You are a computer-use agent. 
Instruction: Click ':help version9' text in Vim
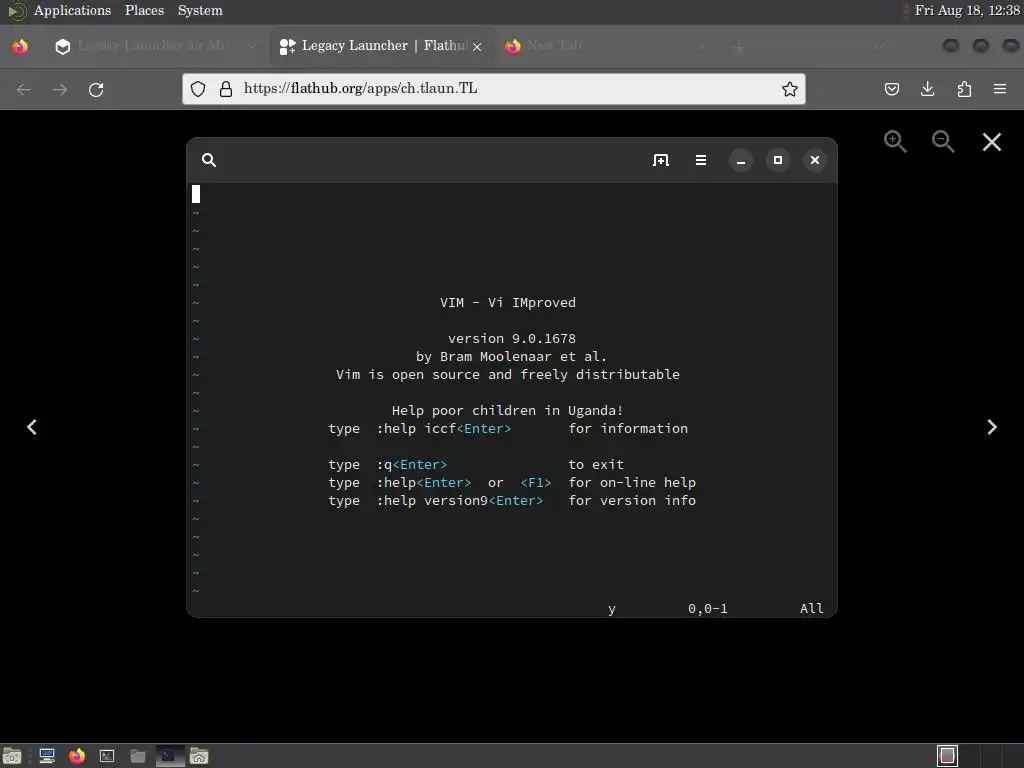tap(432, 501)
